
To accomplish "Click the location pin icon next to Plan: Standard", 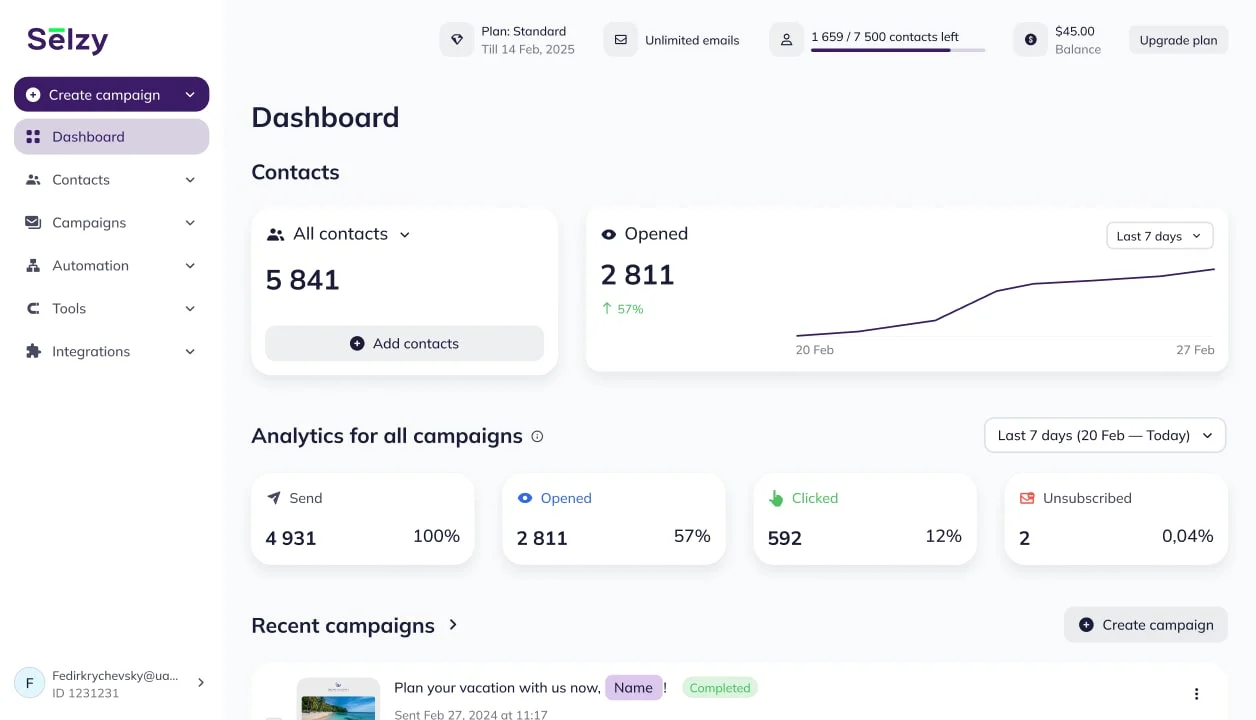I will (x=457, y=39).
